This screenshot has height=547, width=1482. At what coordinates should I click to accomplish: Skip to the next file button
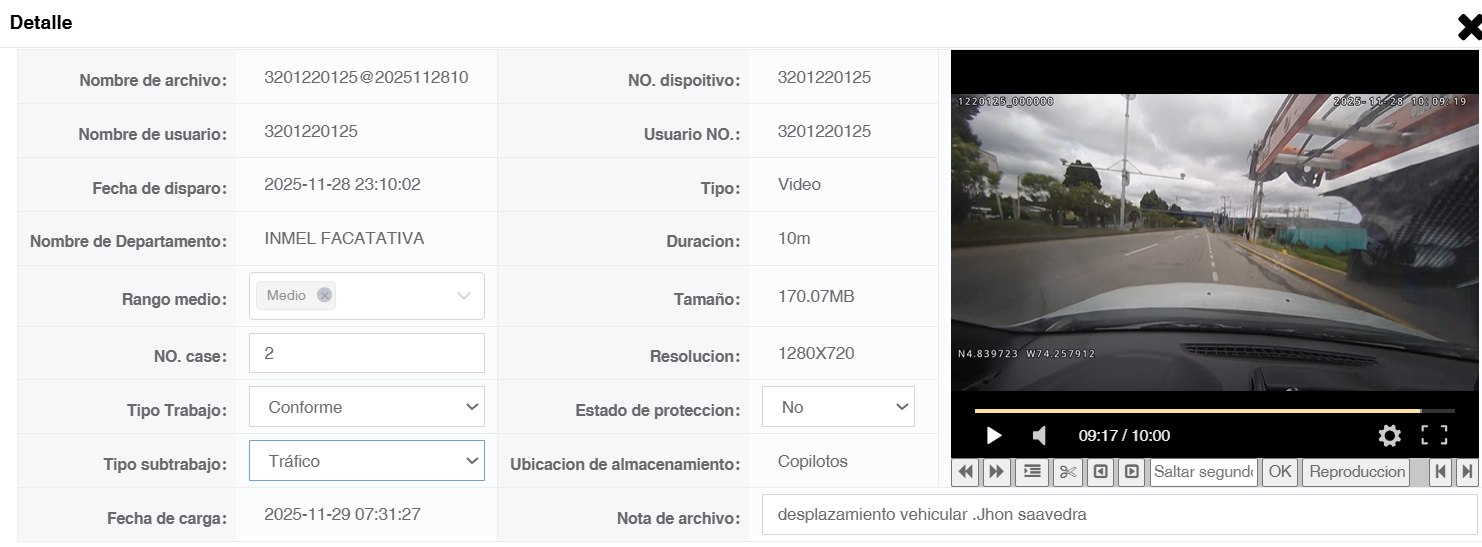tap(1467, 472)
